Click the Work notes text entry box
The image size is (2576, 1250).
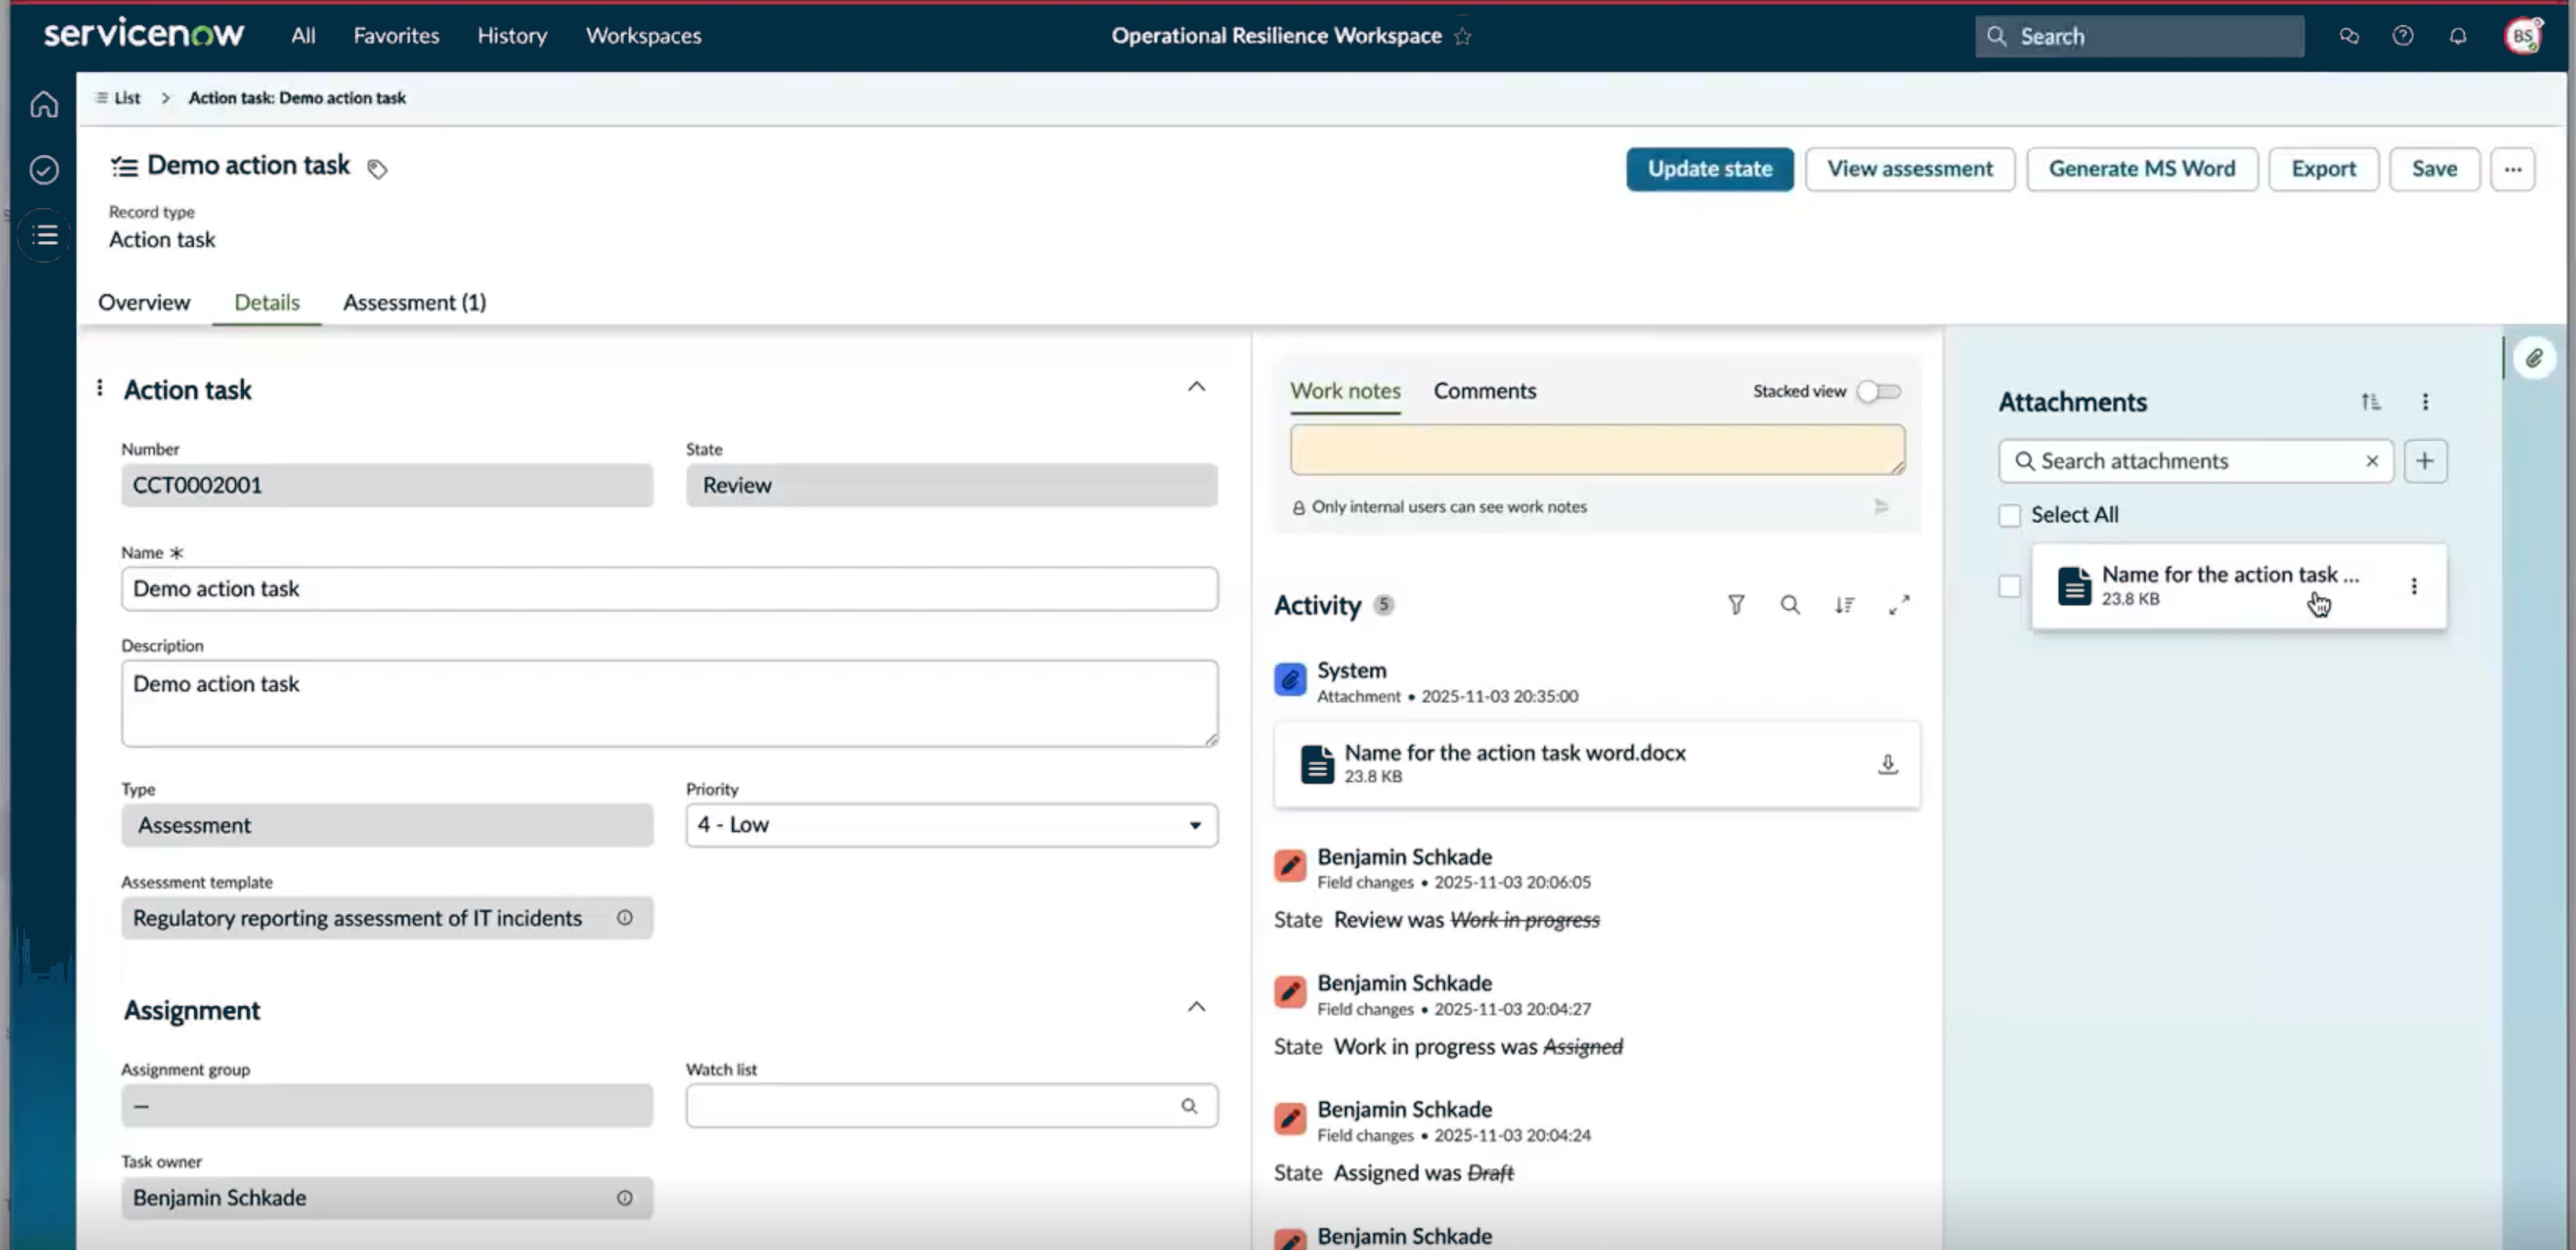(x=1597, y=450)
